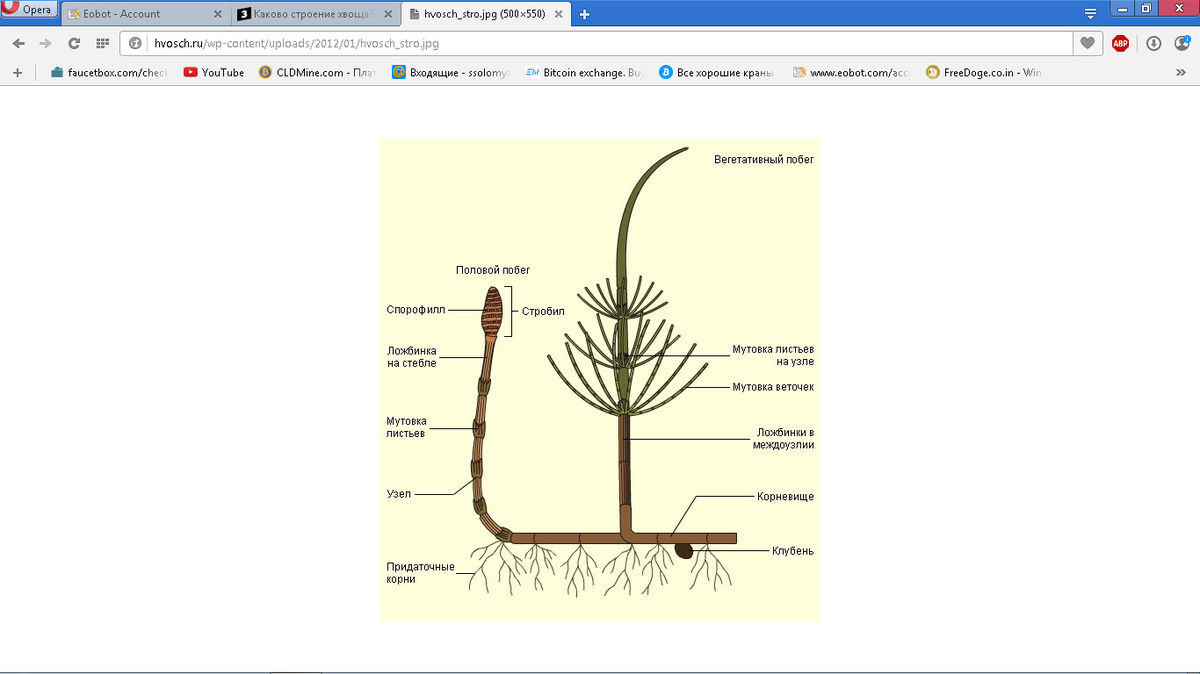
Task: Open a new tab with plus button
Action: 585,14
